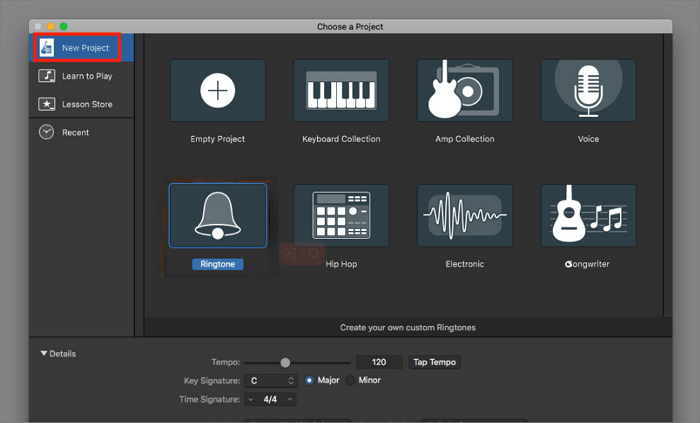This screenshot has width=700, height=423.
Task: Click the Amp Collection label
Action: [x=465, y=139]
